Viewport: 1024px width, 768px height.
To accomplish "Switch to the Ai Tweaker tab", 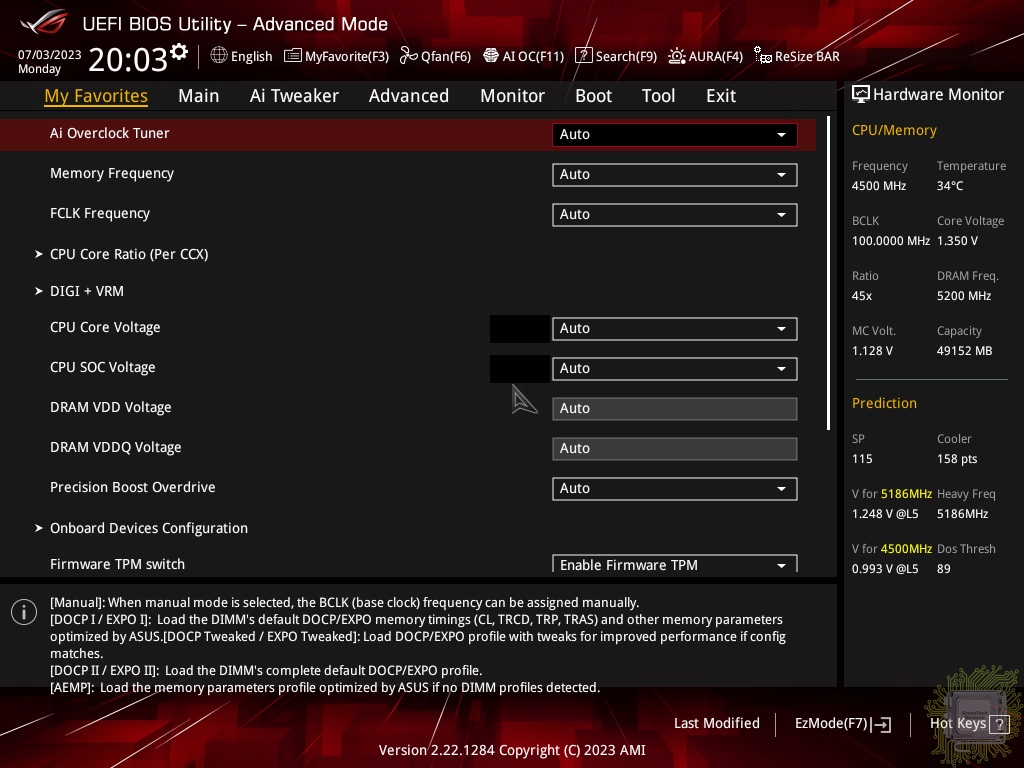I will pos(294,96).
